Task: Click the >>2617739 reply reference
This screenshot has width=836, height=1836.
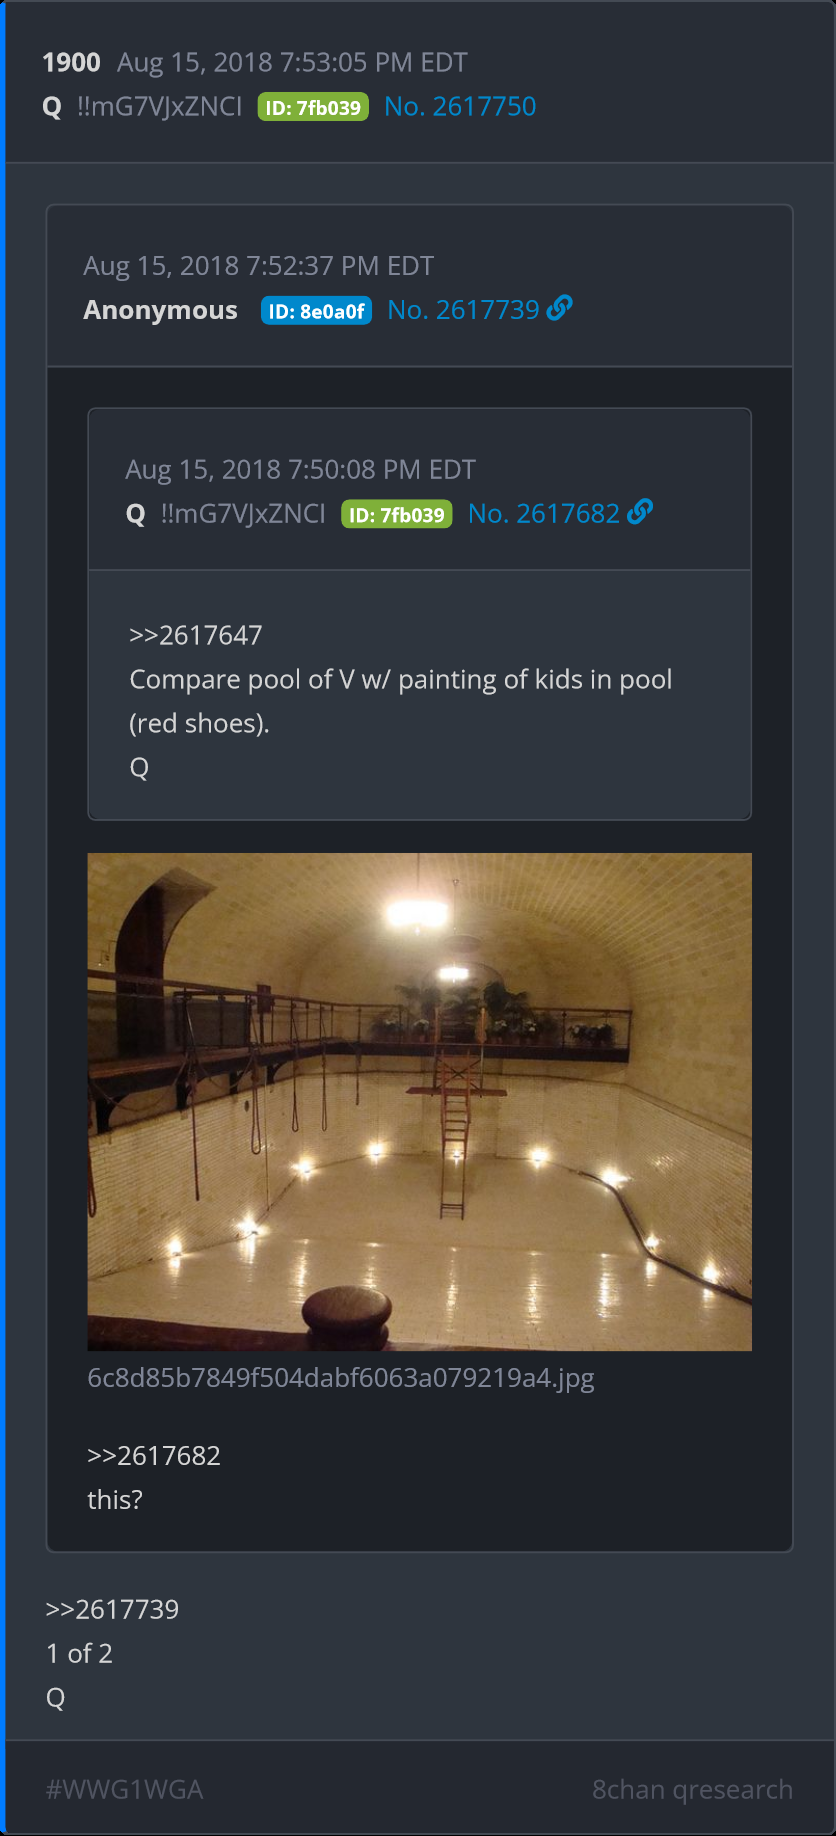Action: pos(112,1609)
